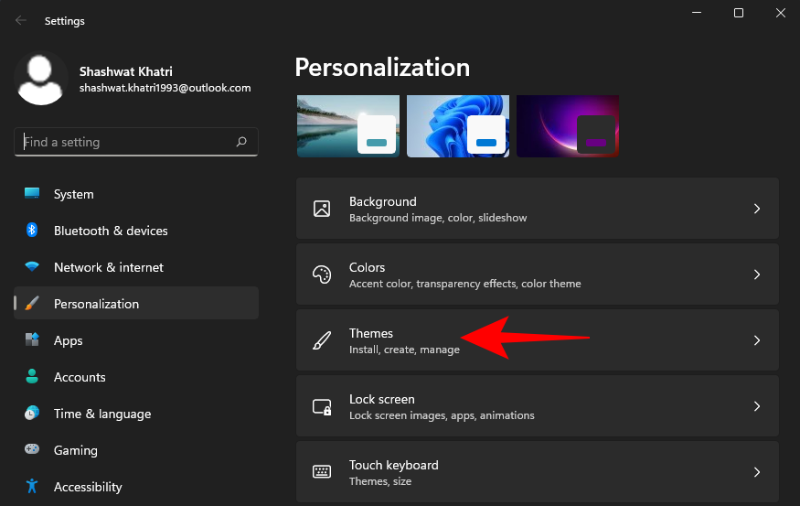Screen dimensions: 800x506
Task: Expand the Background settings chevron
Action: coord(757,209)
